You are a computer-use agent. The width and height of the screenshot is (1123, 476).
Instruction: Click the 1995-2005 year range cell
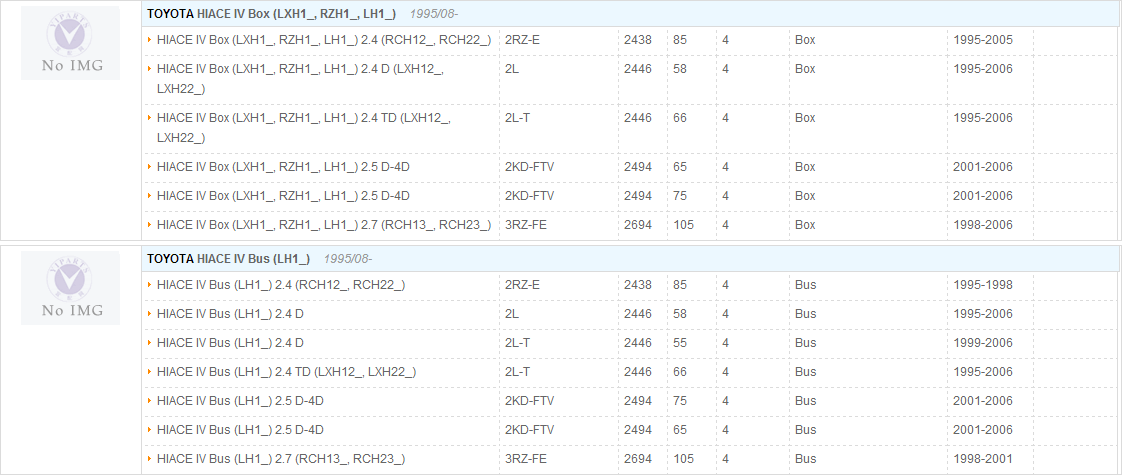click(x=983, y=40)
